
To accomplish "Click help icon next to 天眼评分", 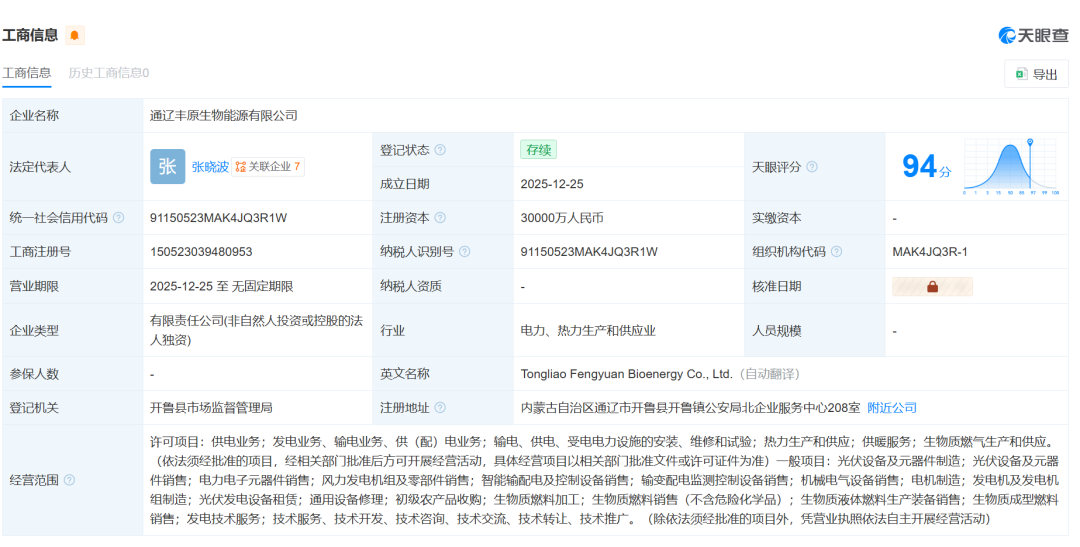I will [812, 167].
